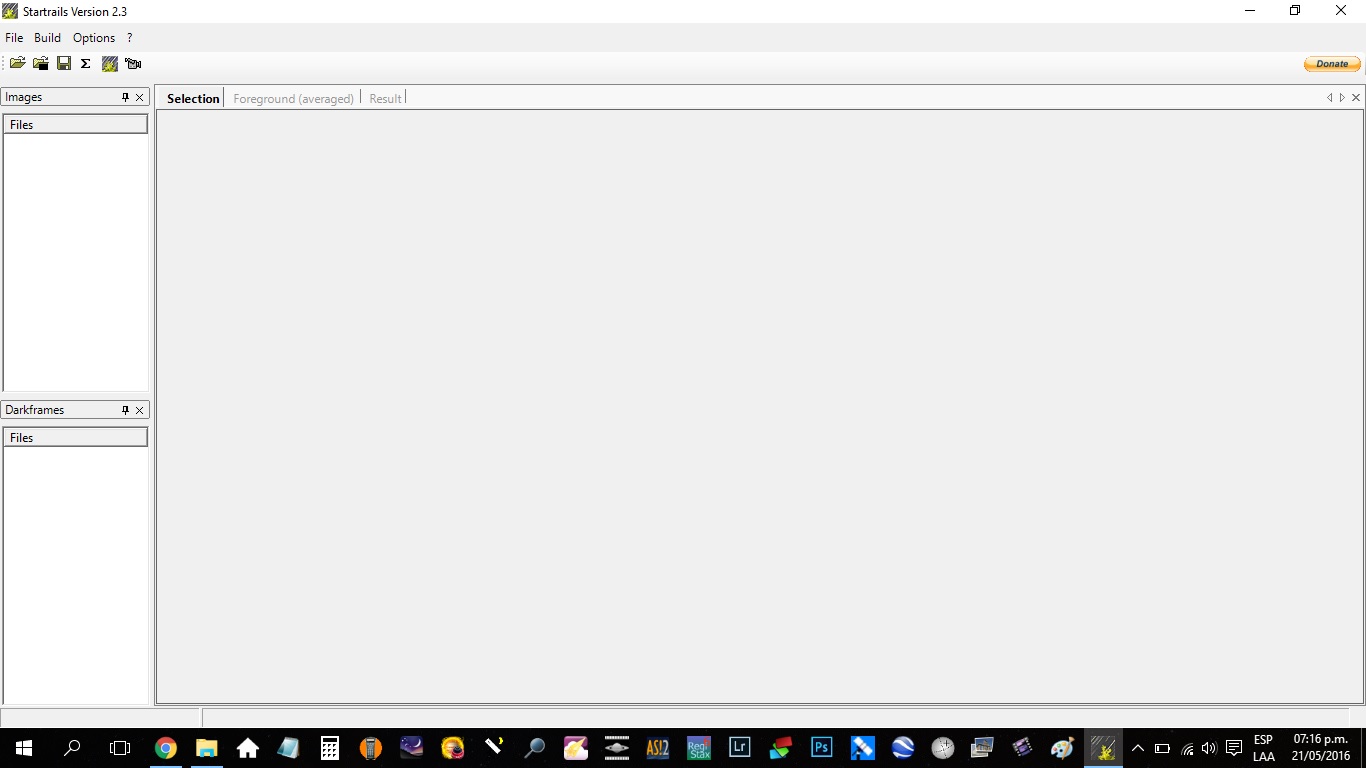Expand the Options menu

pyautogui.click(x=94, y=38)
